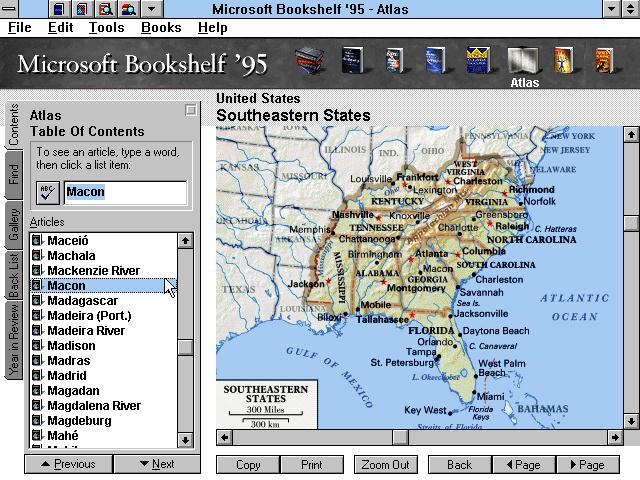
Task: Switch to the Find side tab
Action: point(13,175)
